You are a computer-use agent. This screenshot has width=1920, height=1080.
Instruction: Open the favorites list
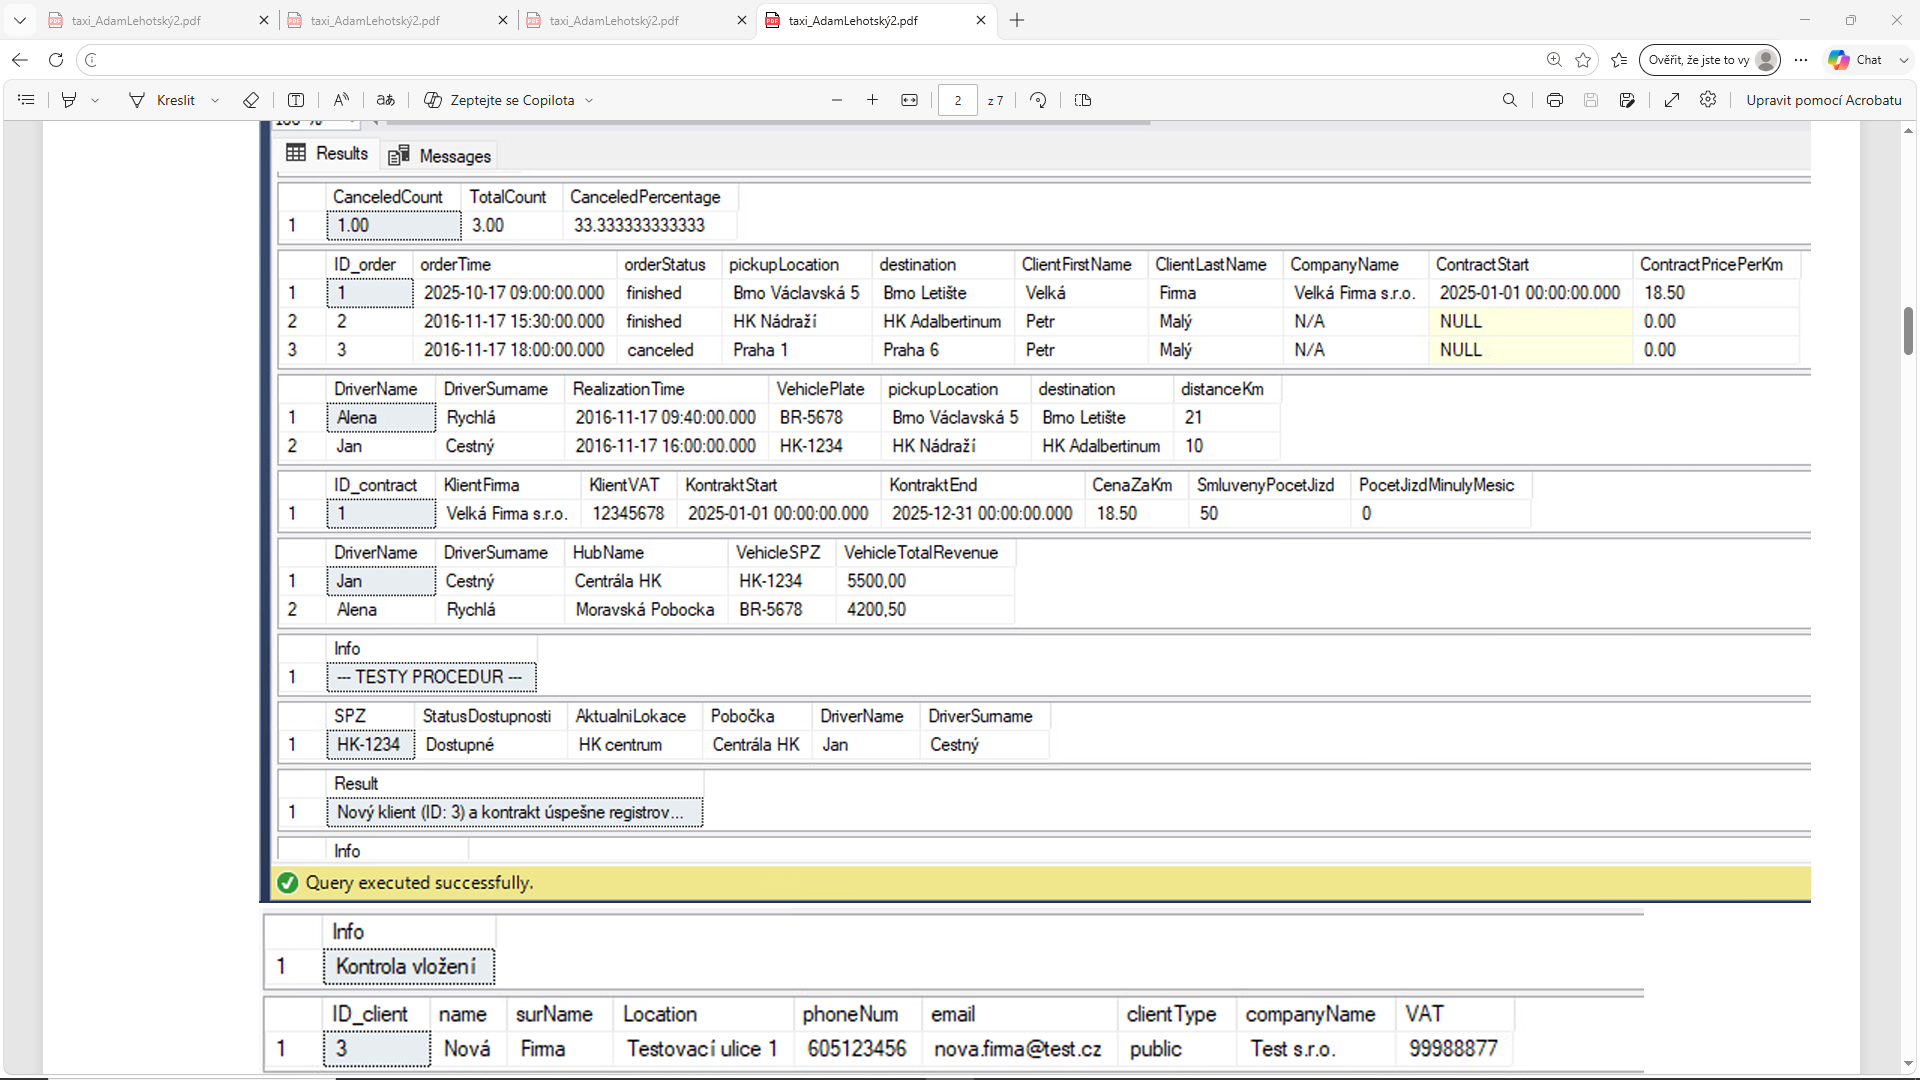[x=1619, y=60]
